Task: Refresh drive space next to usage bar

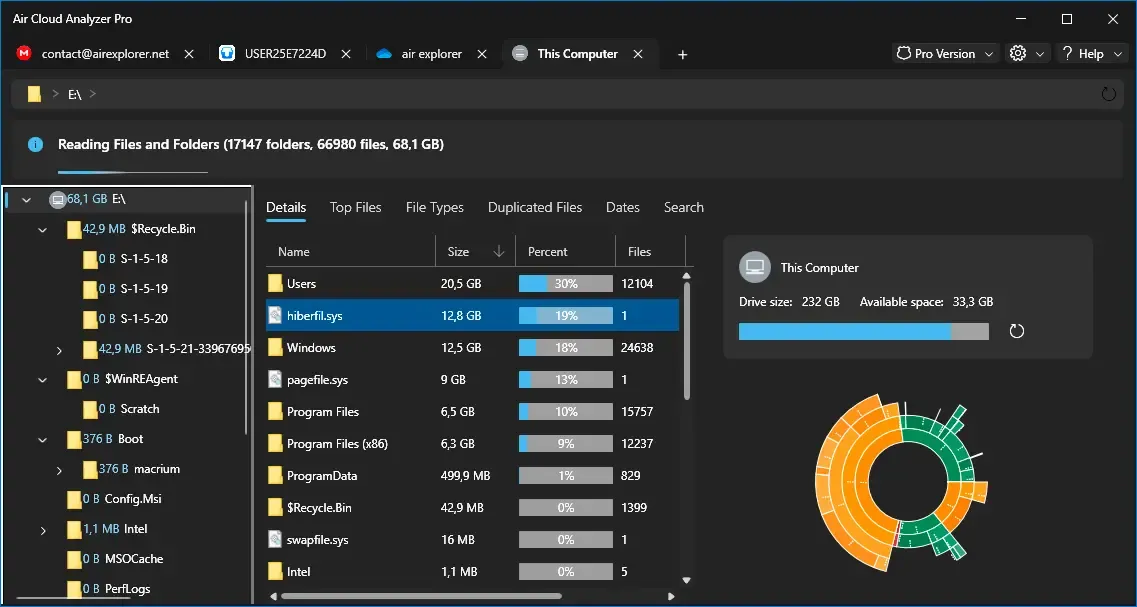Action: coord(1017,331)
